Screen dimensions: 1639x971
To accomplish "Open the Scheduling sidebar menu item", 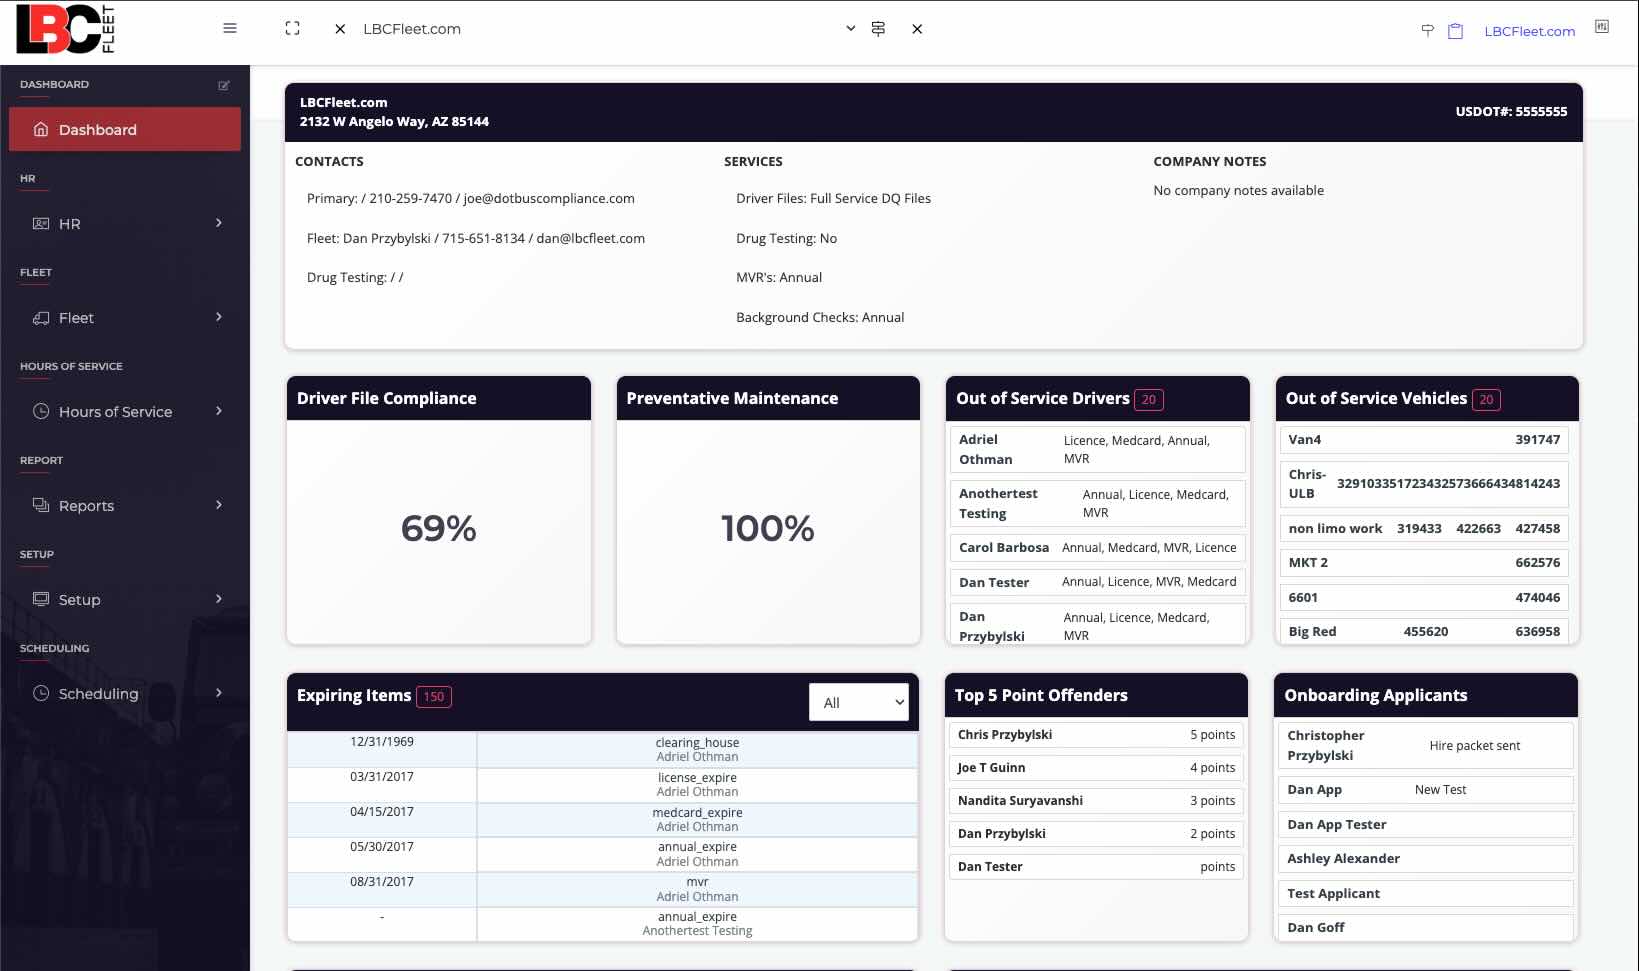I will click(125, 693).
